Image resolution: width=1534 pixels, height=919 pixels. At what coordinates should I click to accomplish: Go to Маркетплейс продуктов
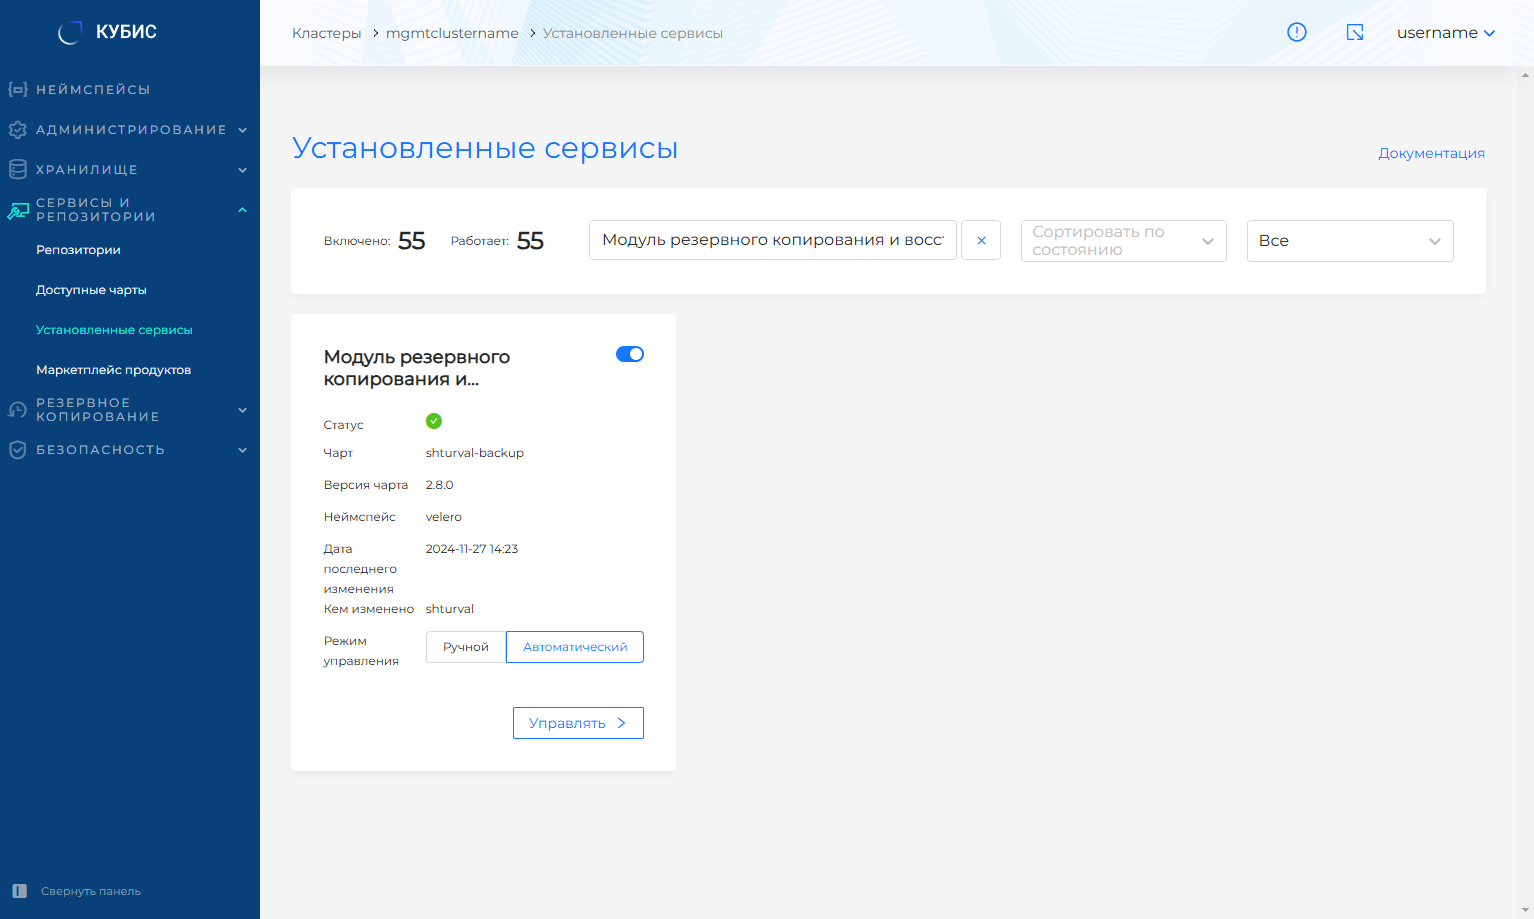pyautogui.click(x=113, y=370)
